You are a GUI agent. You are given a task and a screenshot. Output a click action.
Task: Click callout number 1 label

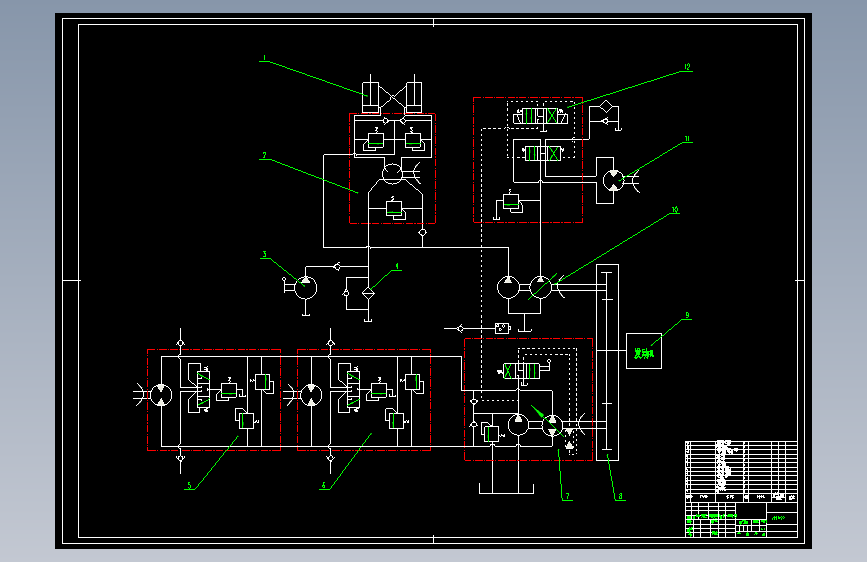click(x=264, y=58)
